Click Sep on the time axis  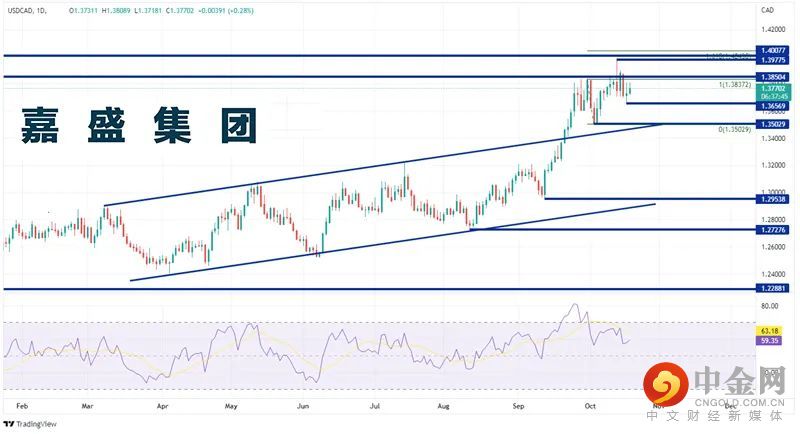point(518,406)
